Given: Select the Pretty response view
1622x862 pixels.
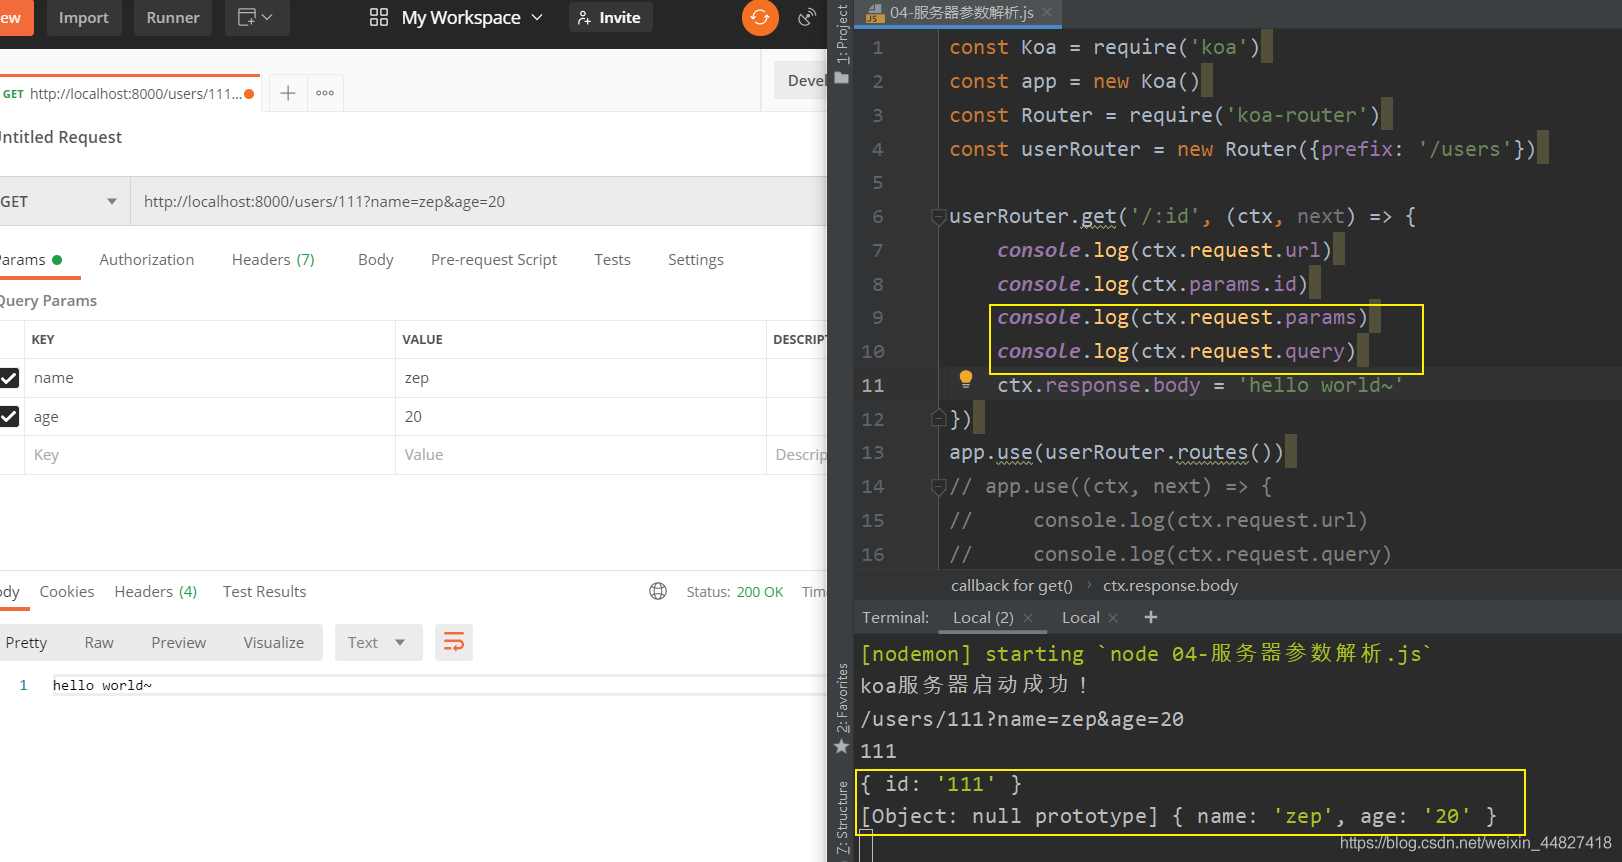Looking at the screenshot, I should pos(27,642).
